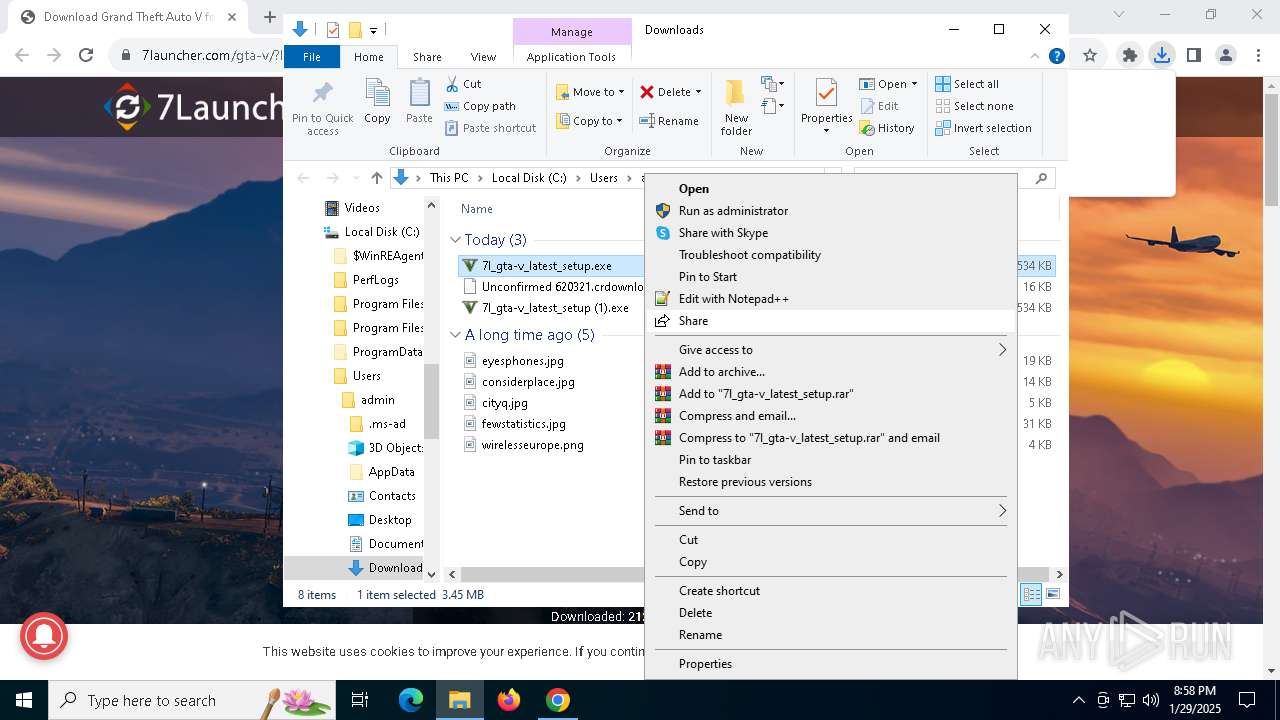Reload the Chrome page
This screenshot has width=1280, height=720.
point(86,55)
